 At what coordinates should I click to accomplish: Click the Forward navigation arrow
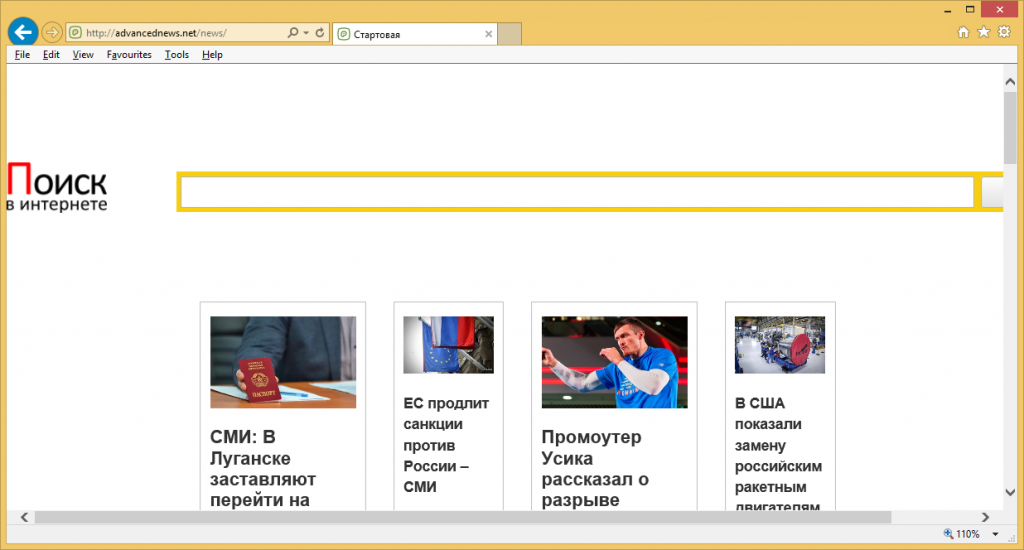[x=52, y=33]
